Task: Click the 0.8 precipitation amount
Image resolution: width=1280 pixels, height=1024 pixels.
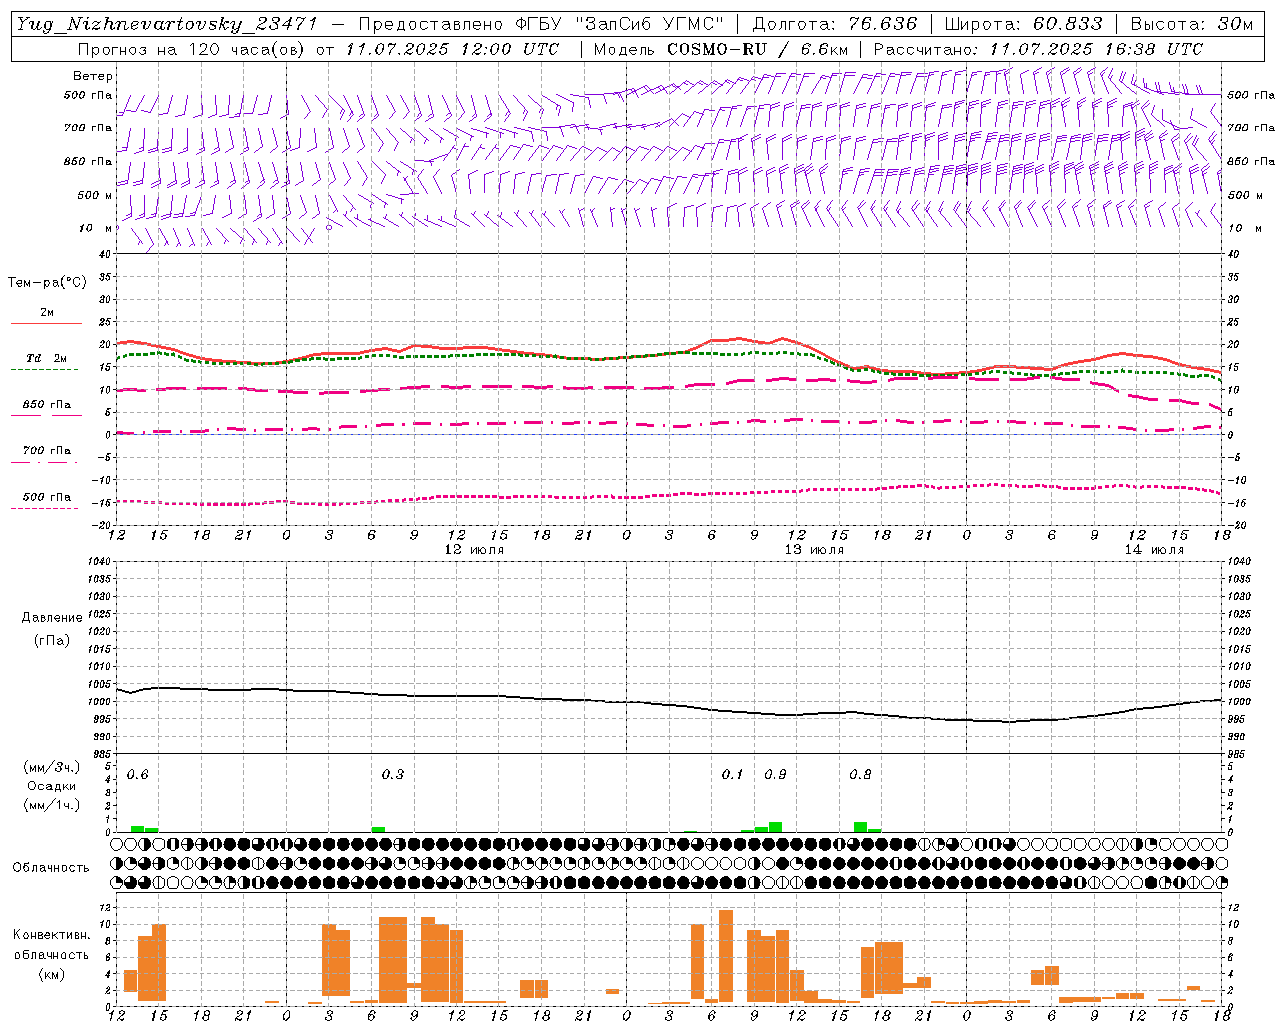Action: (860, 775)
